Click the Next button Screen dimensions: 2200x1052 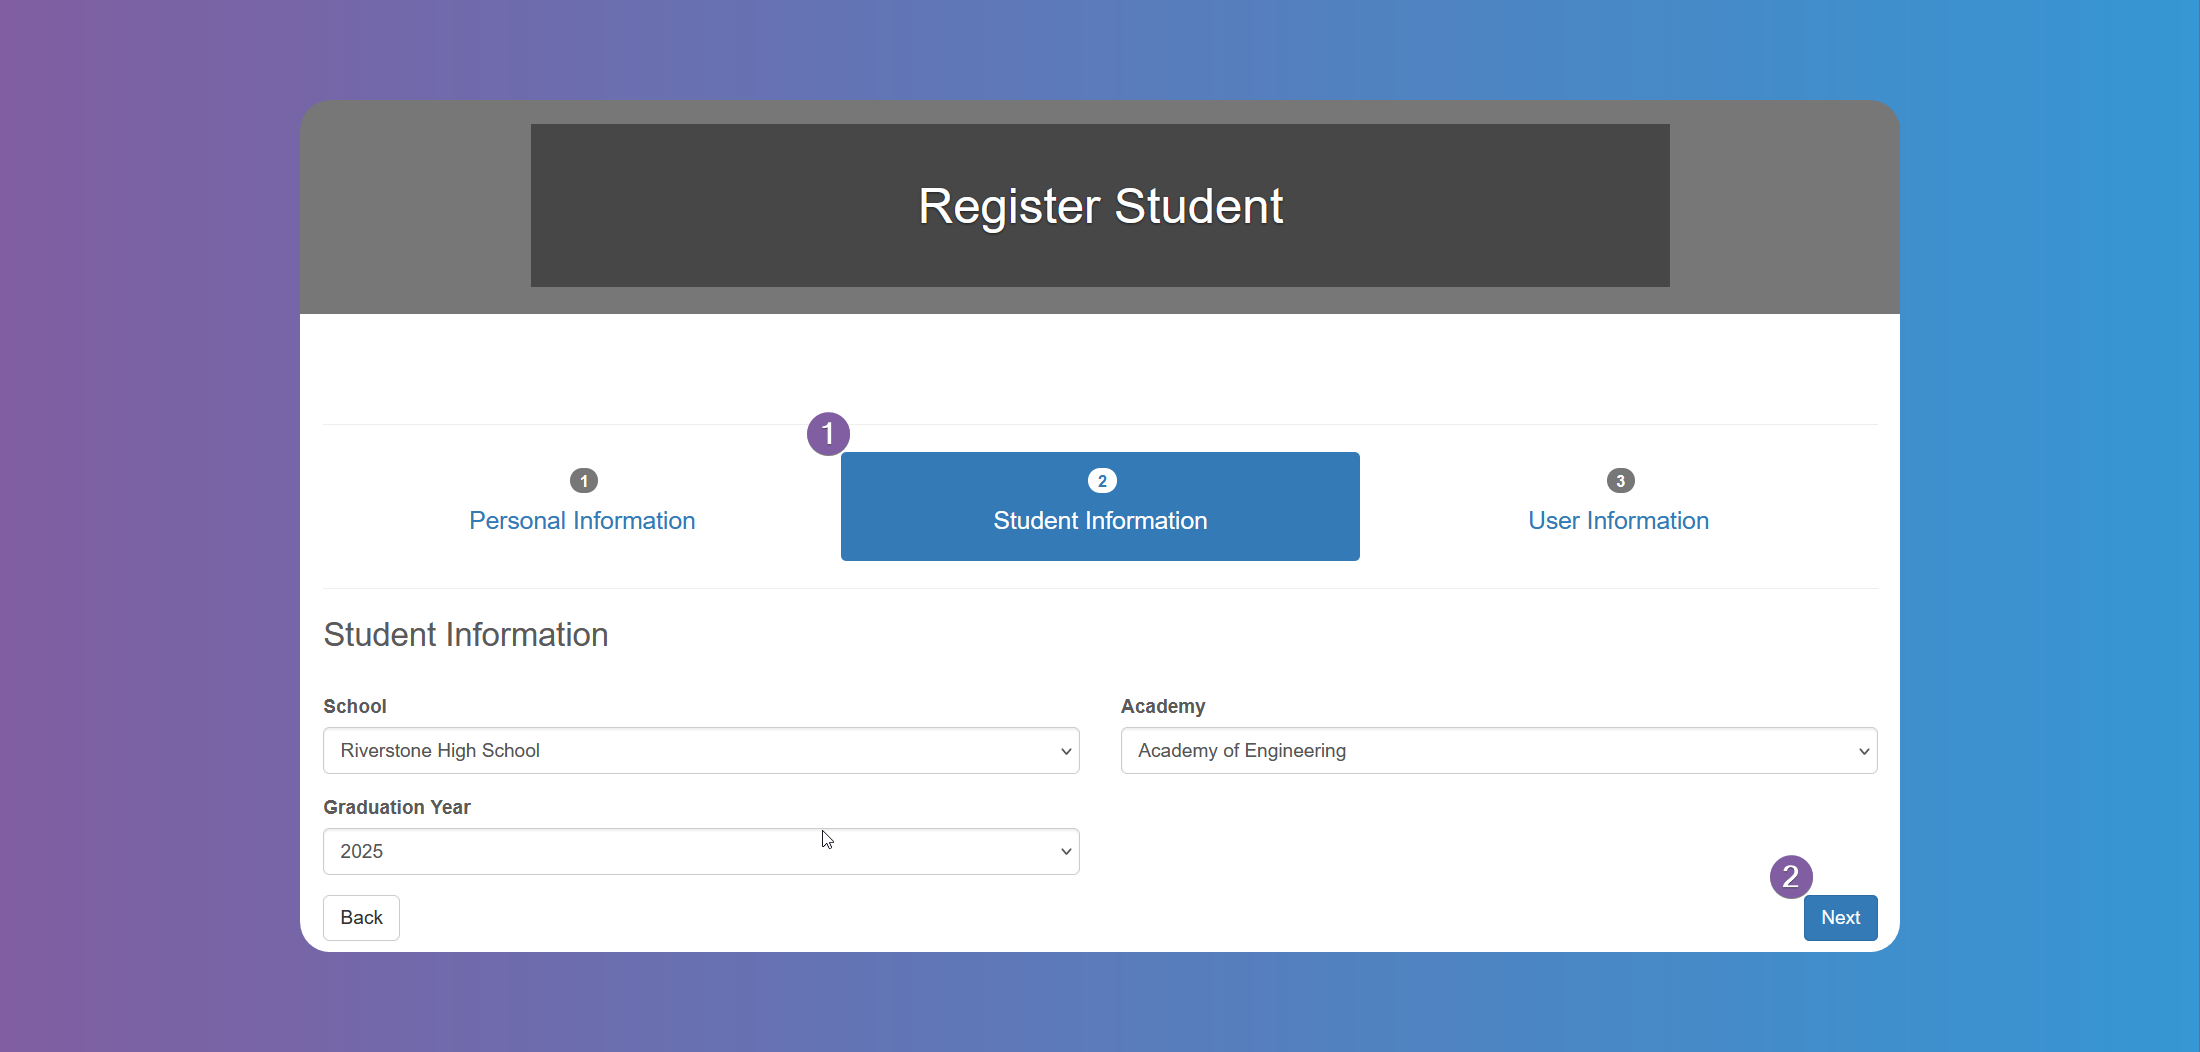[1840, 917]
